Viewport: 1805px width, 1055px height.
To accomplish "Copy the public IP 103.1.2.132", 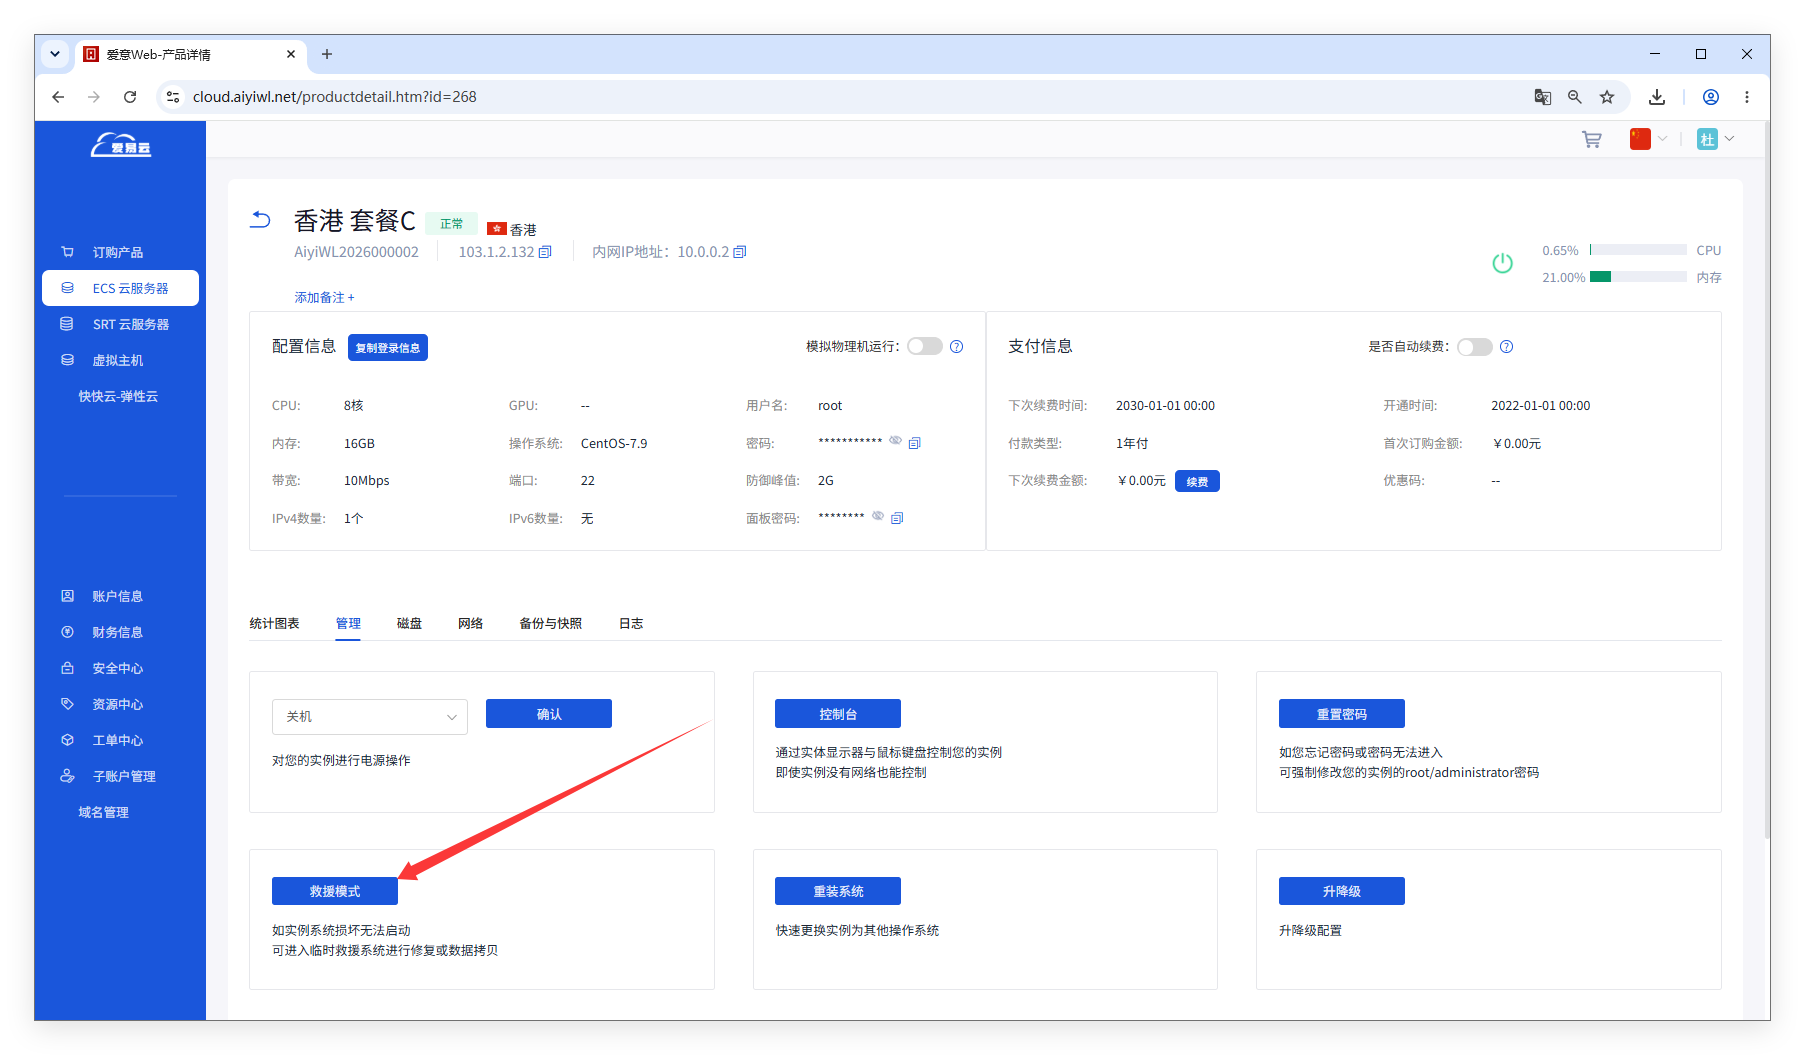I will pyautogui.click(x=545, y=252).
